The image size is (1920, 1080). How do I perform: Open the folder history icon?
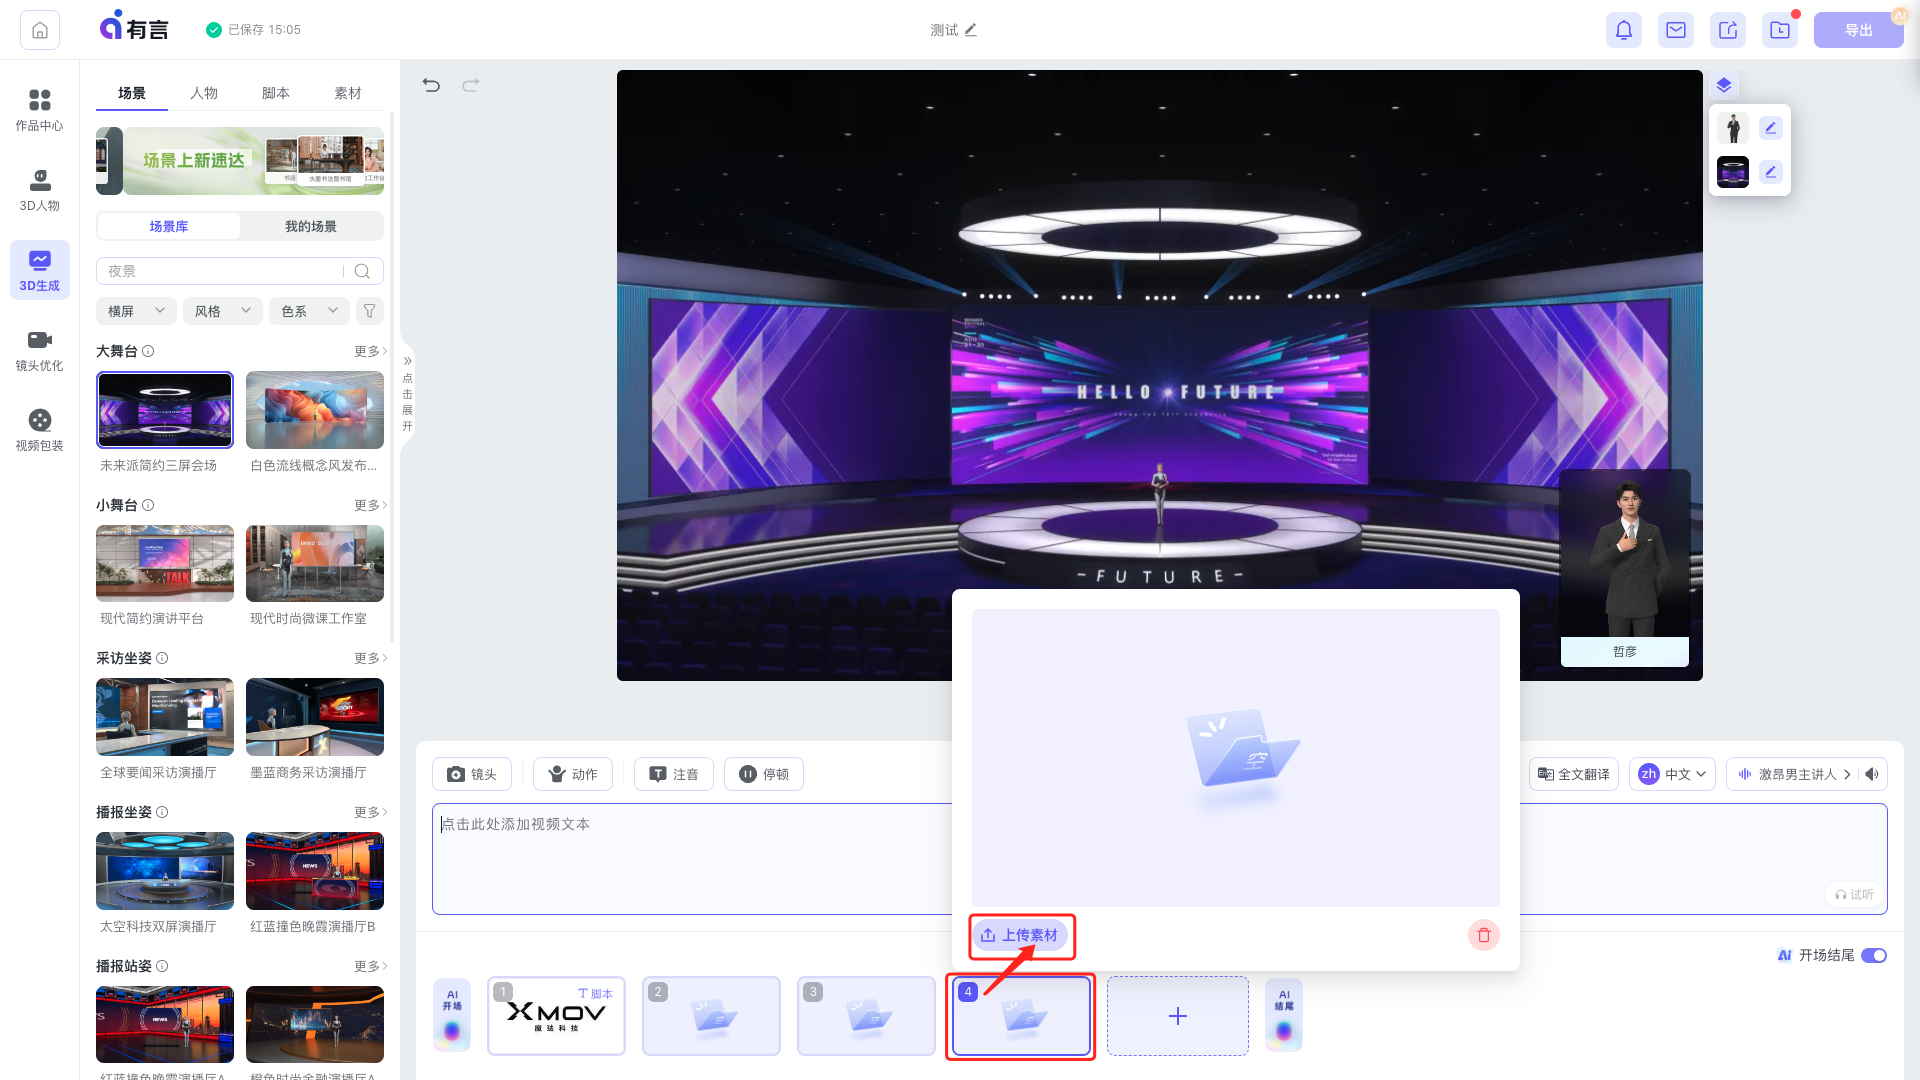point(1780,30)
